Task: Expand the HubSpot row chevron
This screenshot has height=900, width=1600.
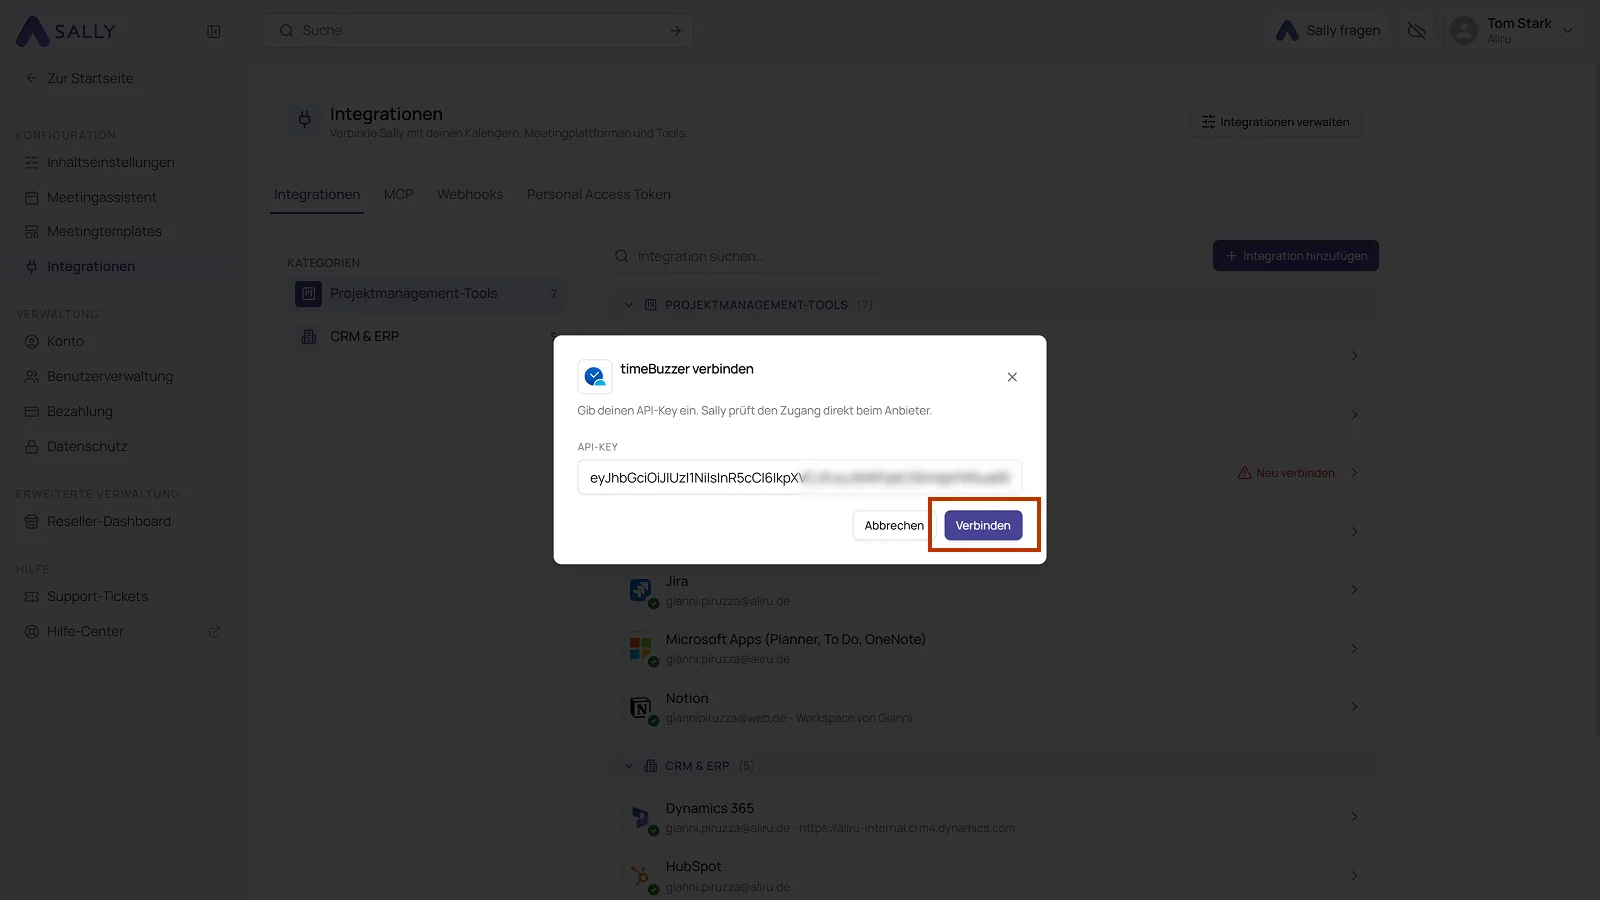Action: pyautogui.click(x=1354, y=875)
